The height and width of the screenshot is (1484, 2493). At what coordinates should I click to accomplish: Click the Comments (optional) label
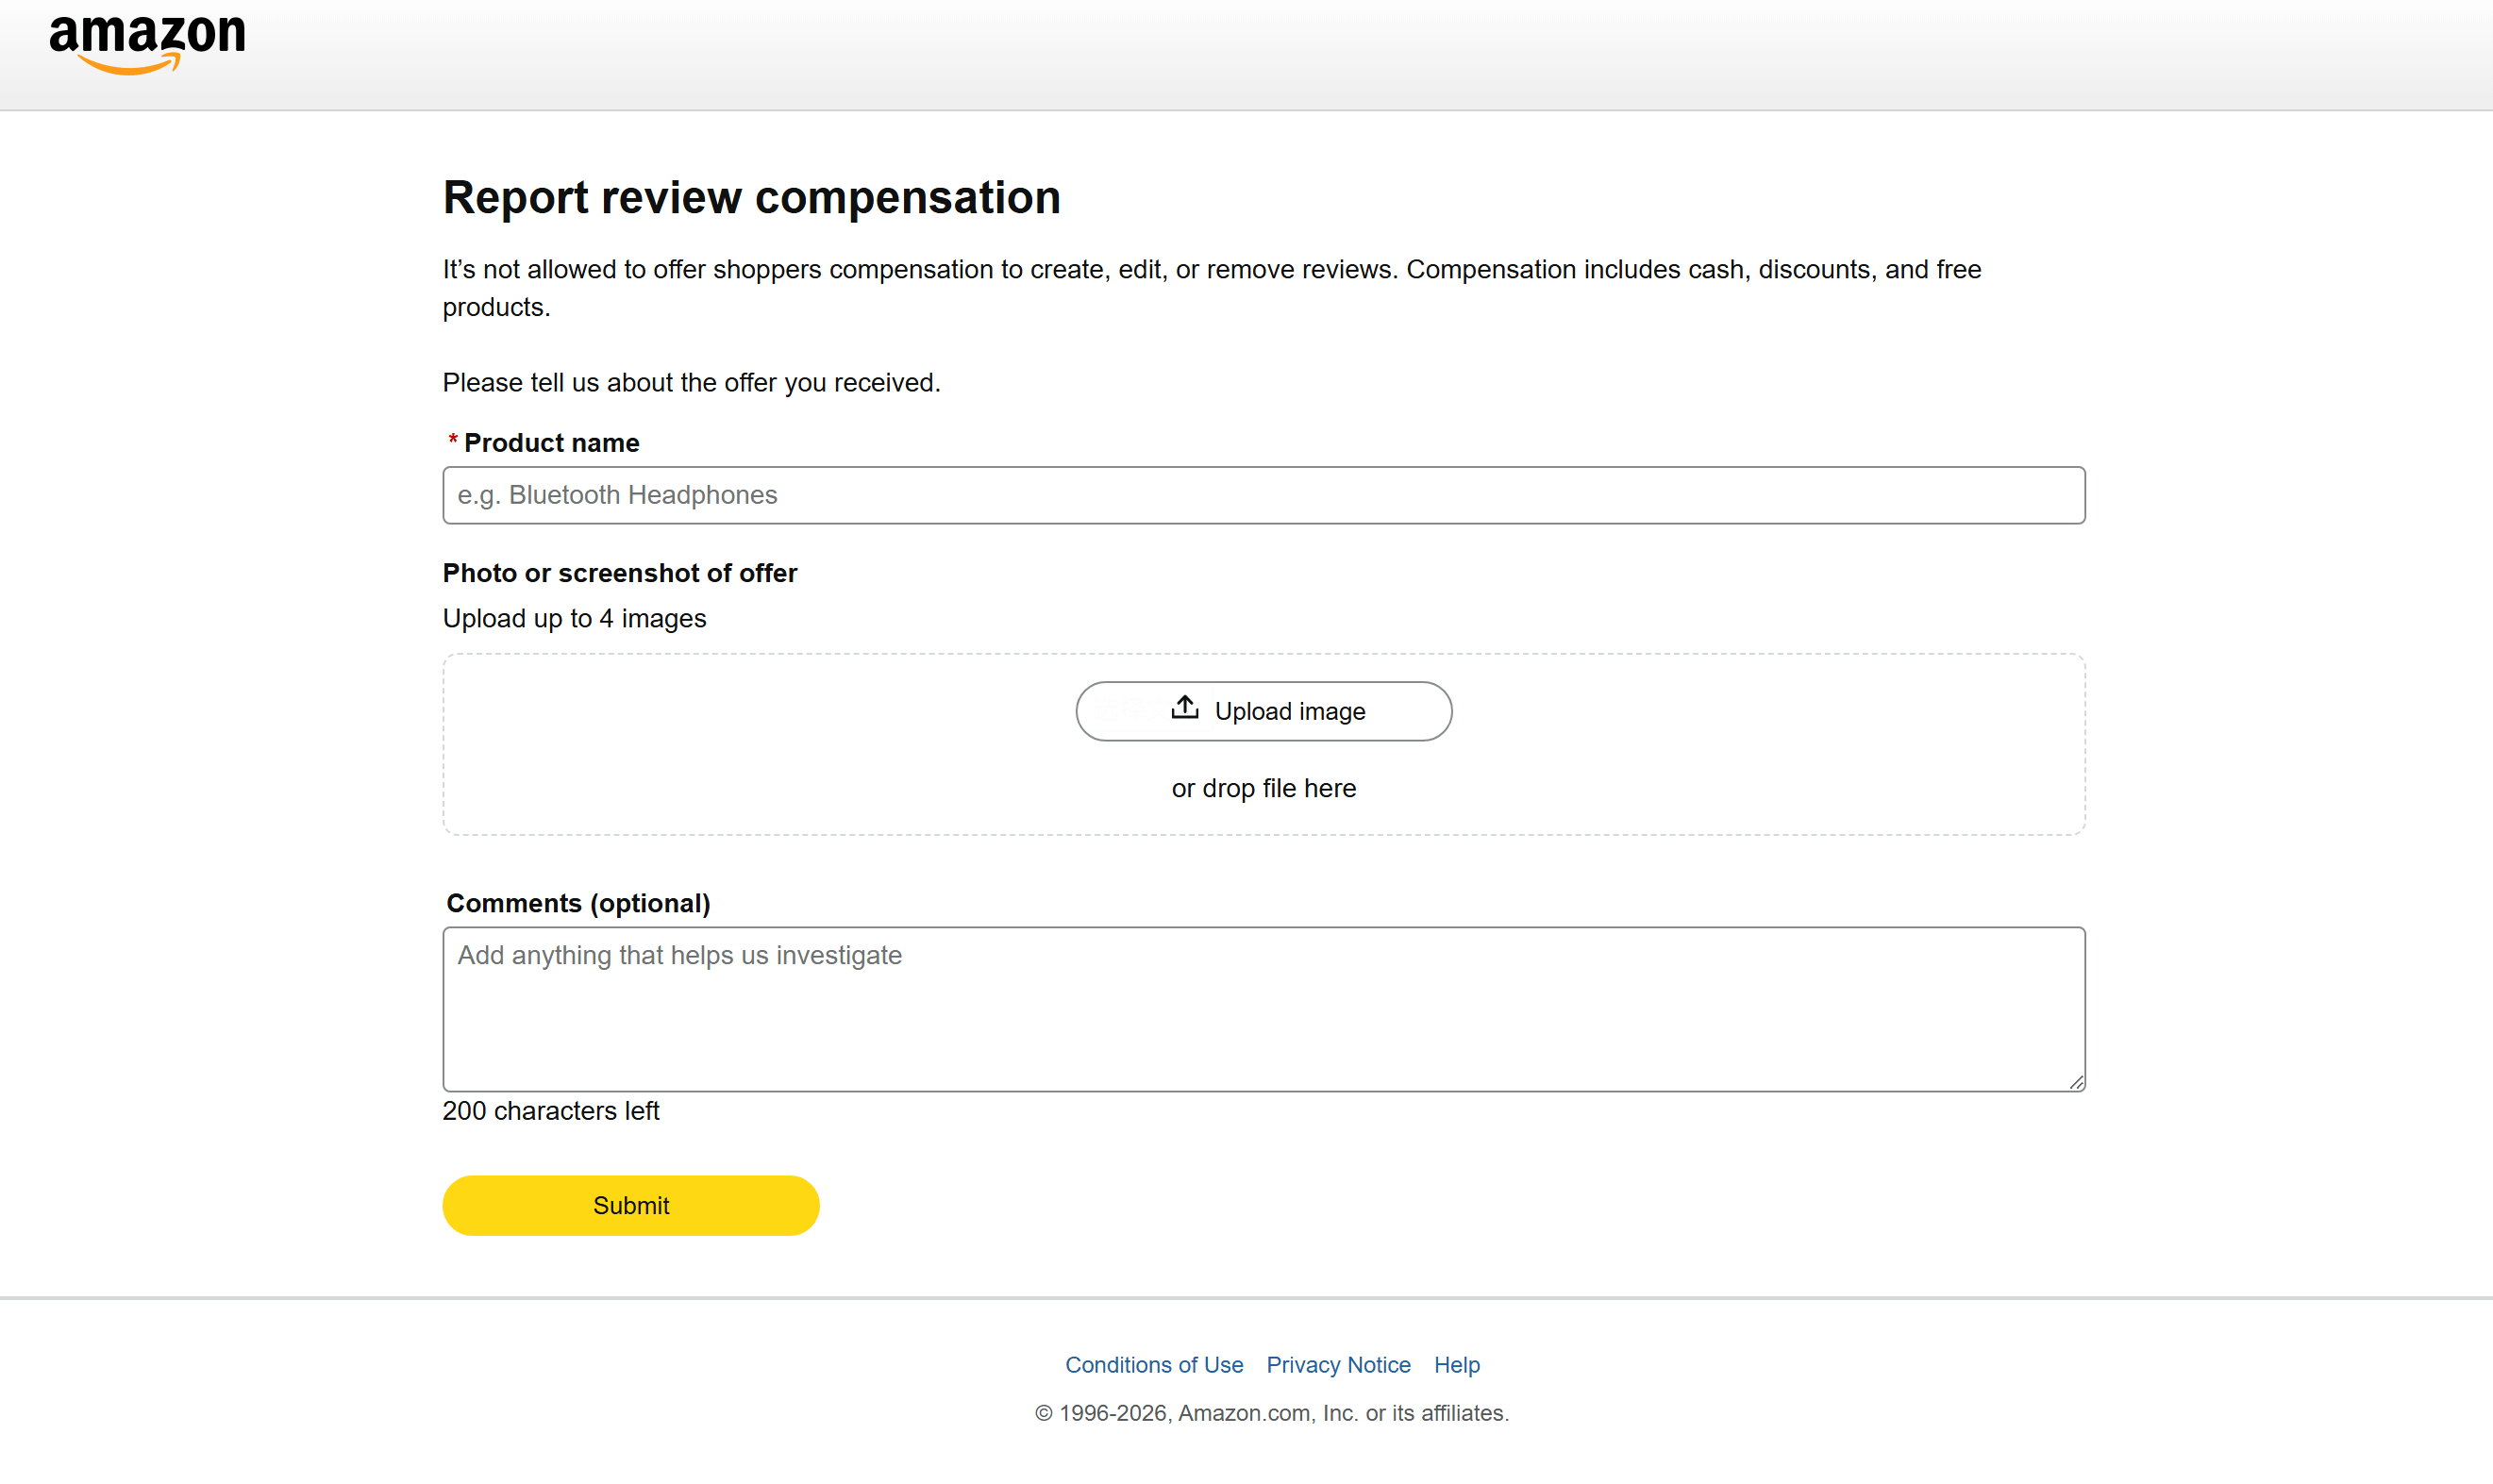[578, 903]
